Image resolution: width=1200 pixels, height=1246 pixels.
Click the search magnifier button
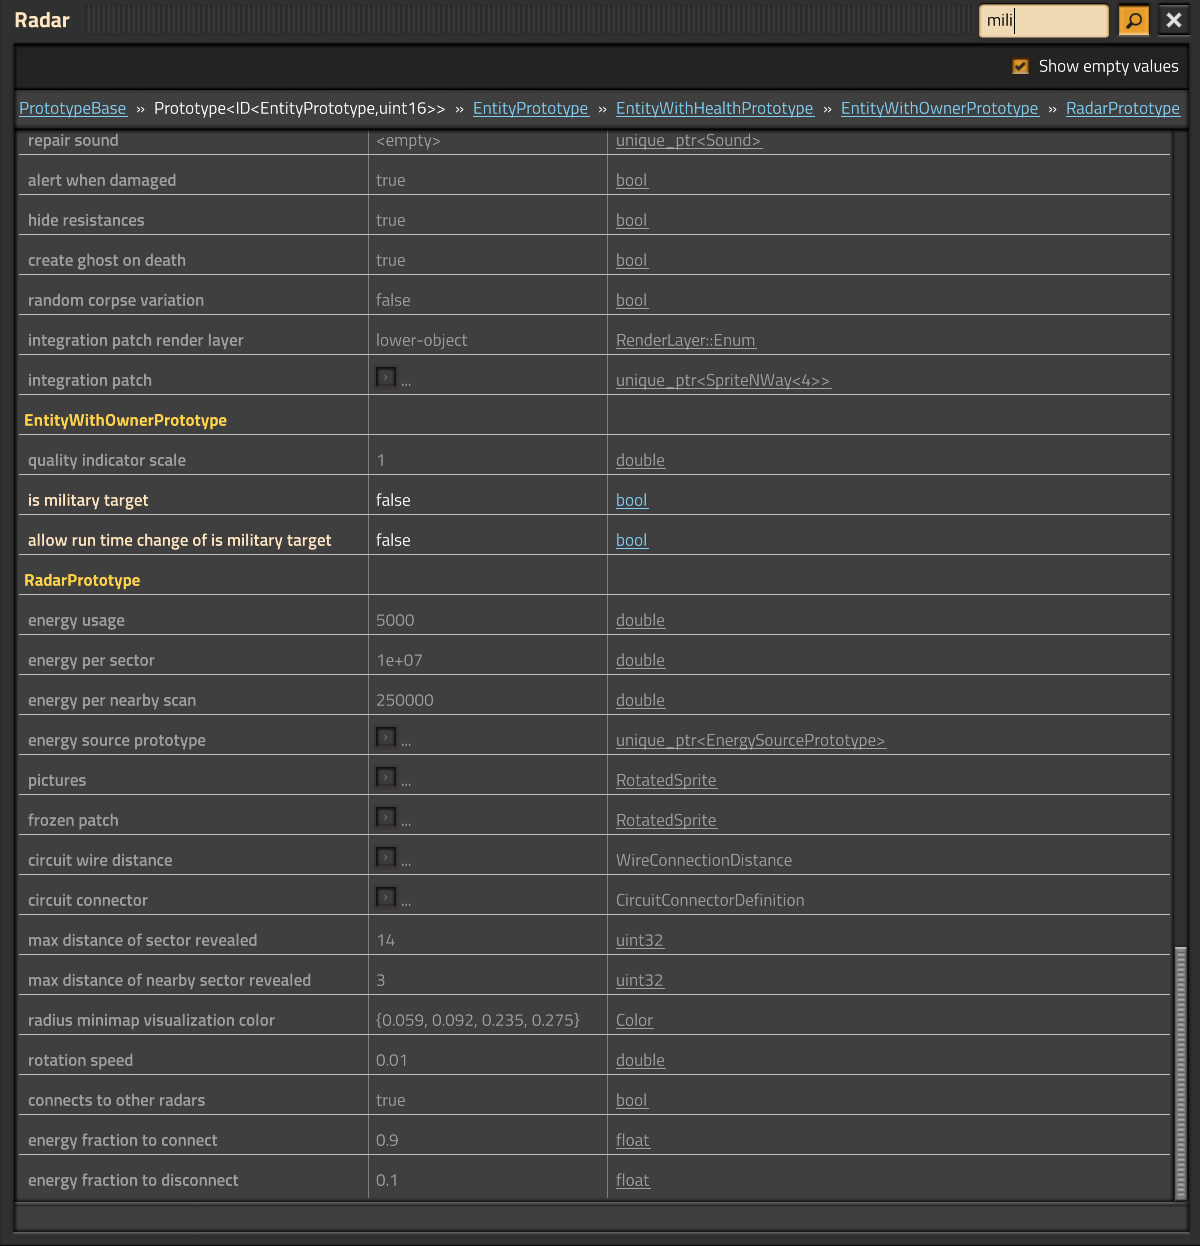[1133, 20]
